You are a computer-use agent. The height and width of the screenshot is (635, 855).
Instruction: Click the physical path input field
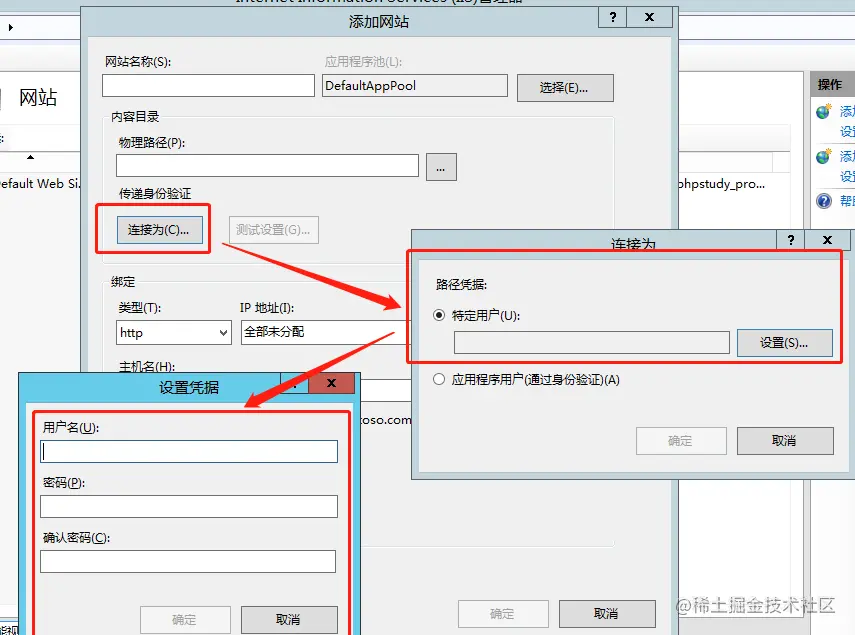[267, 166]
